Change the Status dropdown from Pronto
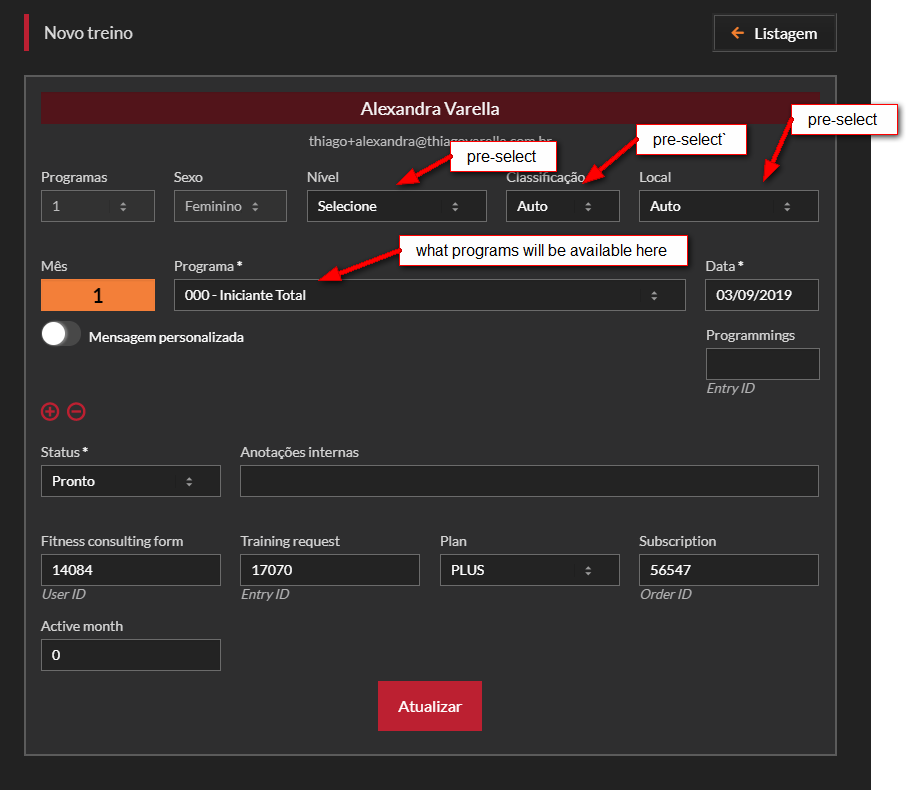 click(130, 481)
